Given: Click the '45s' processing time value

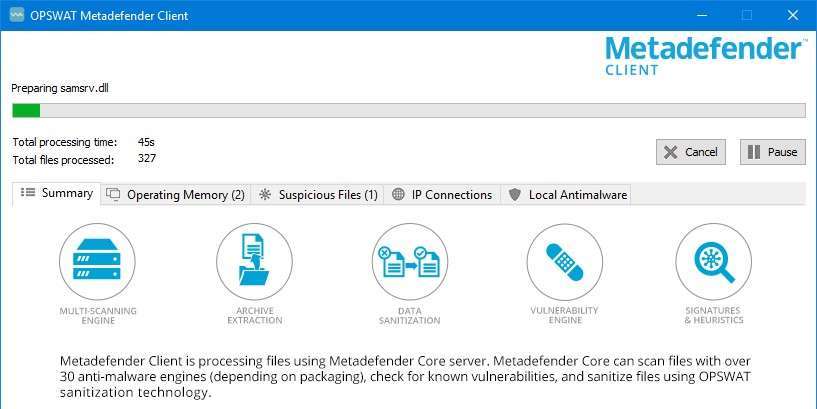Looking at the screenshot, I should (146, 142).
